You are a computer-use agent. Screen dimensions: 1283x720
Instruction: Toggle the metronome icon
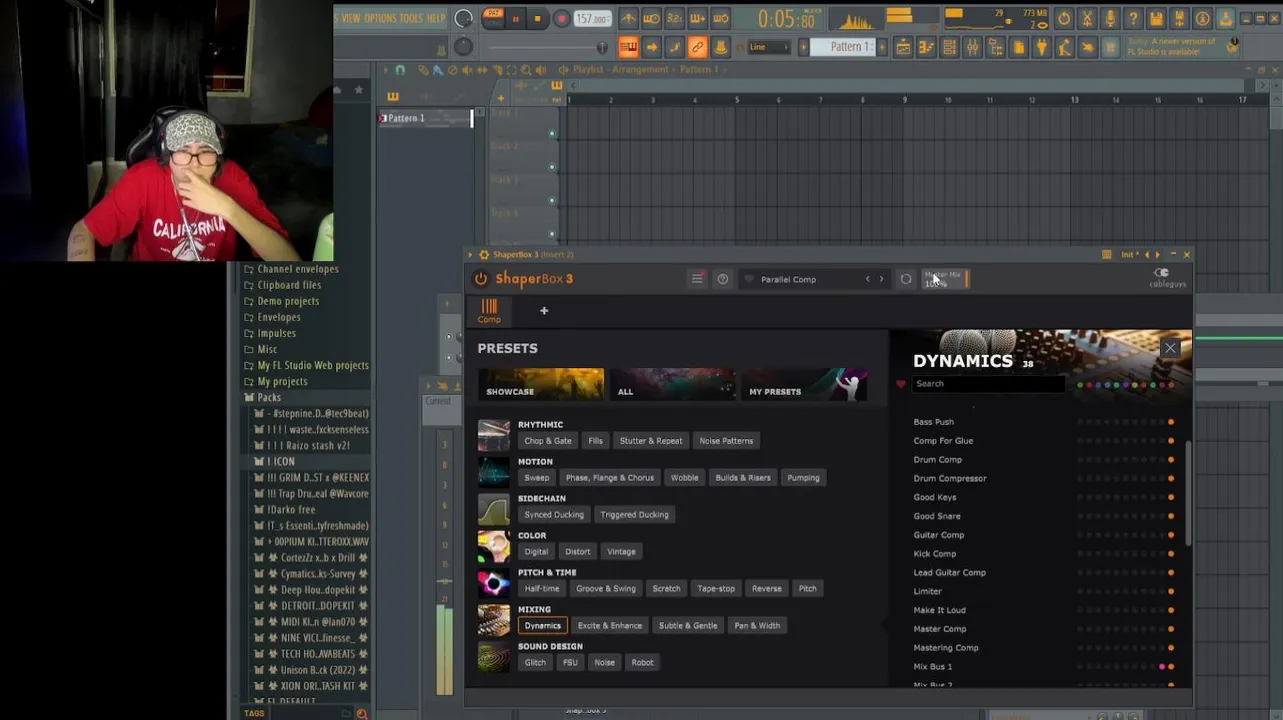click(628, 19)
